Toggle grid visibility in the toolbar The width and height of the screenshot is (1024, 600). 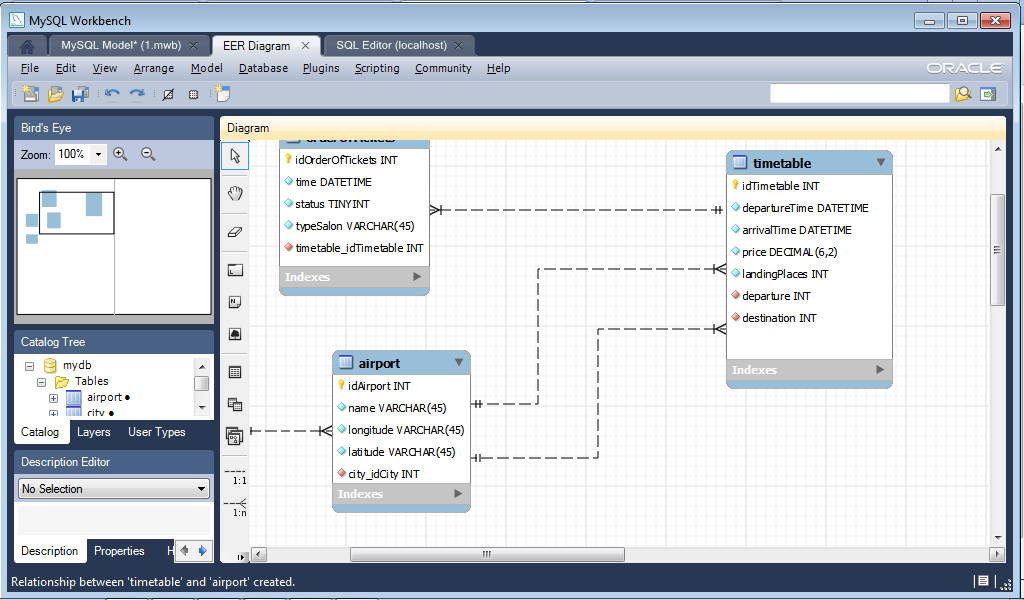click(168, 94)
